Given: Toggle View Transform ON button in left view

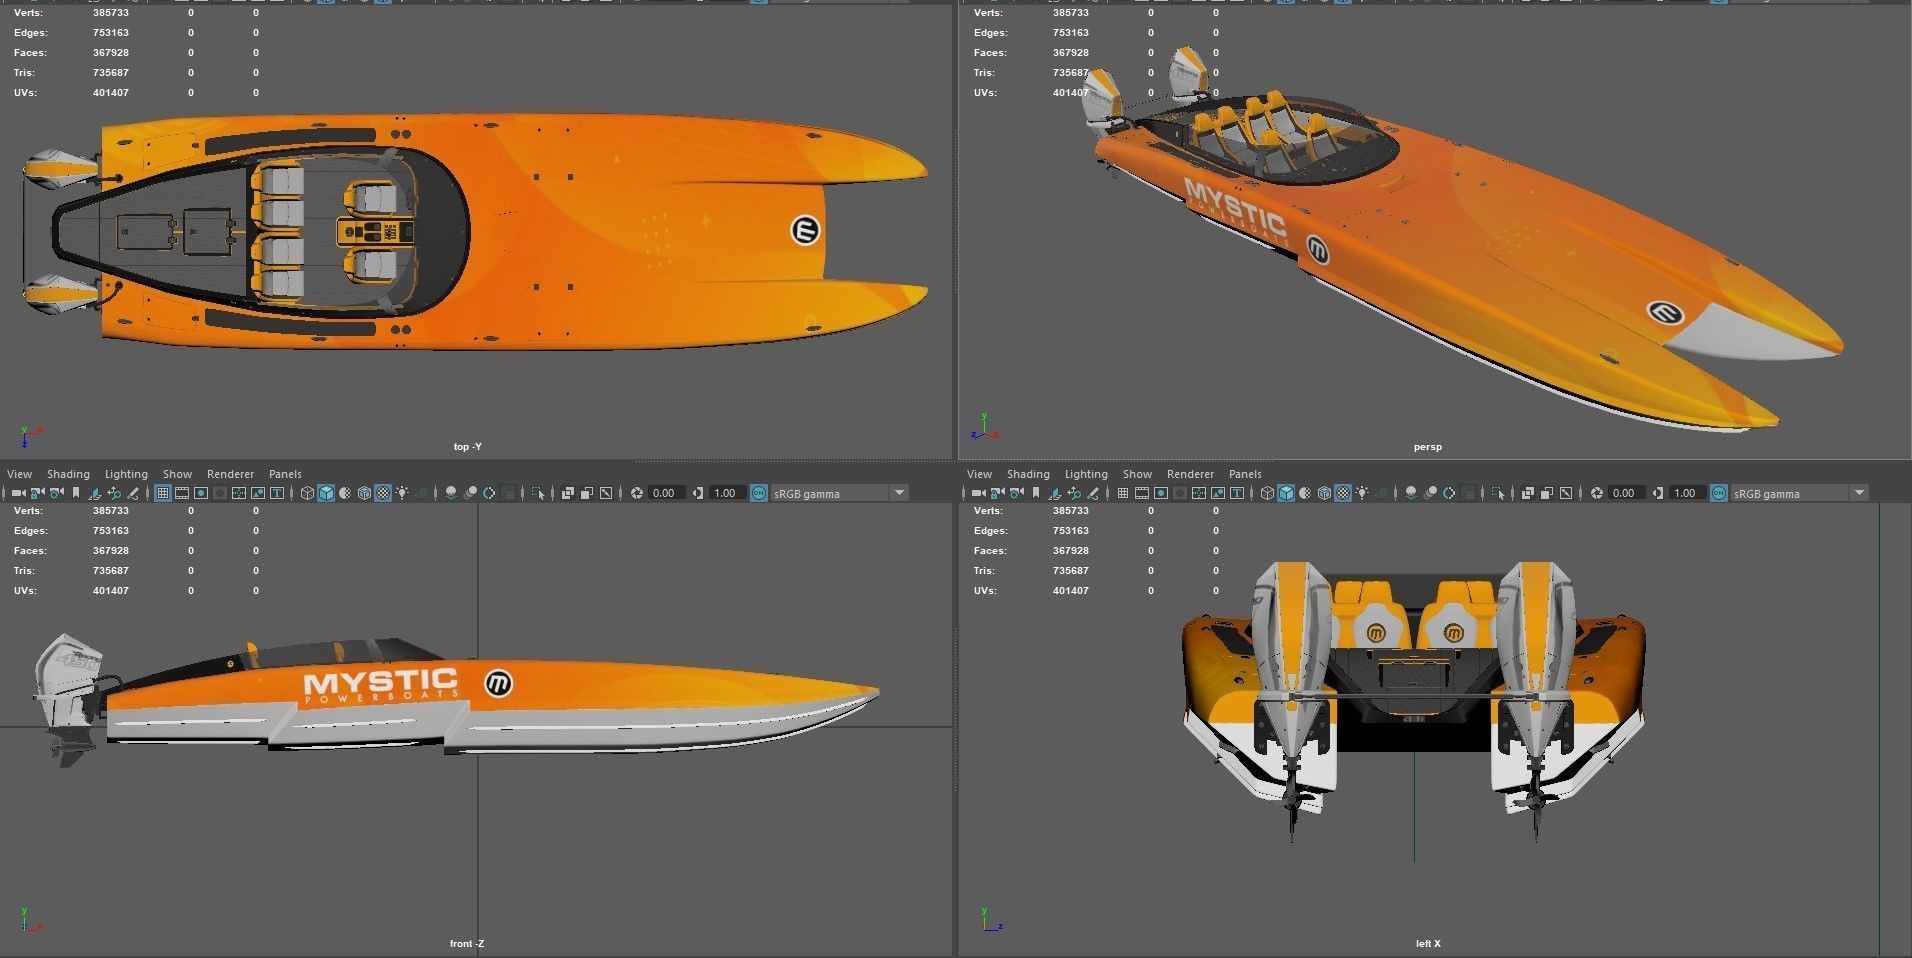Looking at the screenshot, I should (x=1718, y=493).
